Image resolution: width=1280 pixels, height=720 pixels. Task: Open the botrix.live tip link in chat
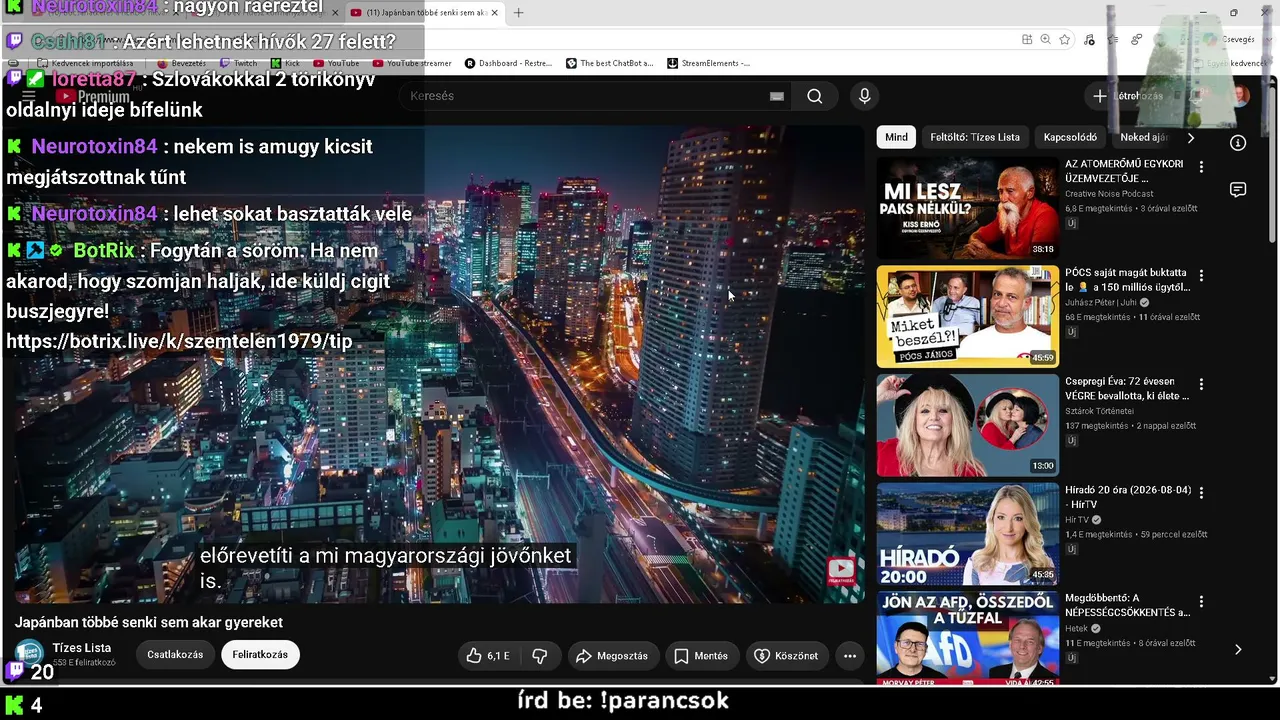pos(179,341)
